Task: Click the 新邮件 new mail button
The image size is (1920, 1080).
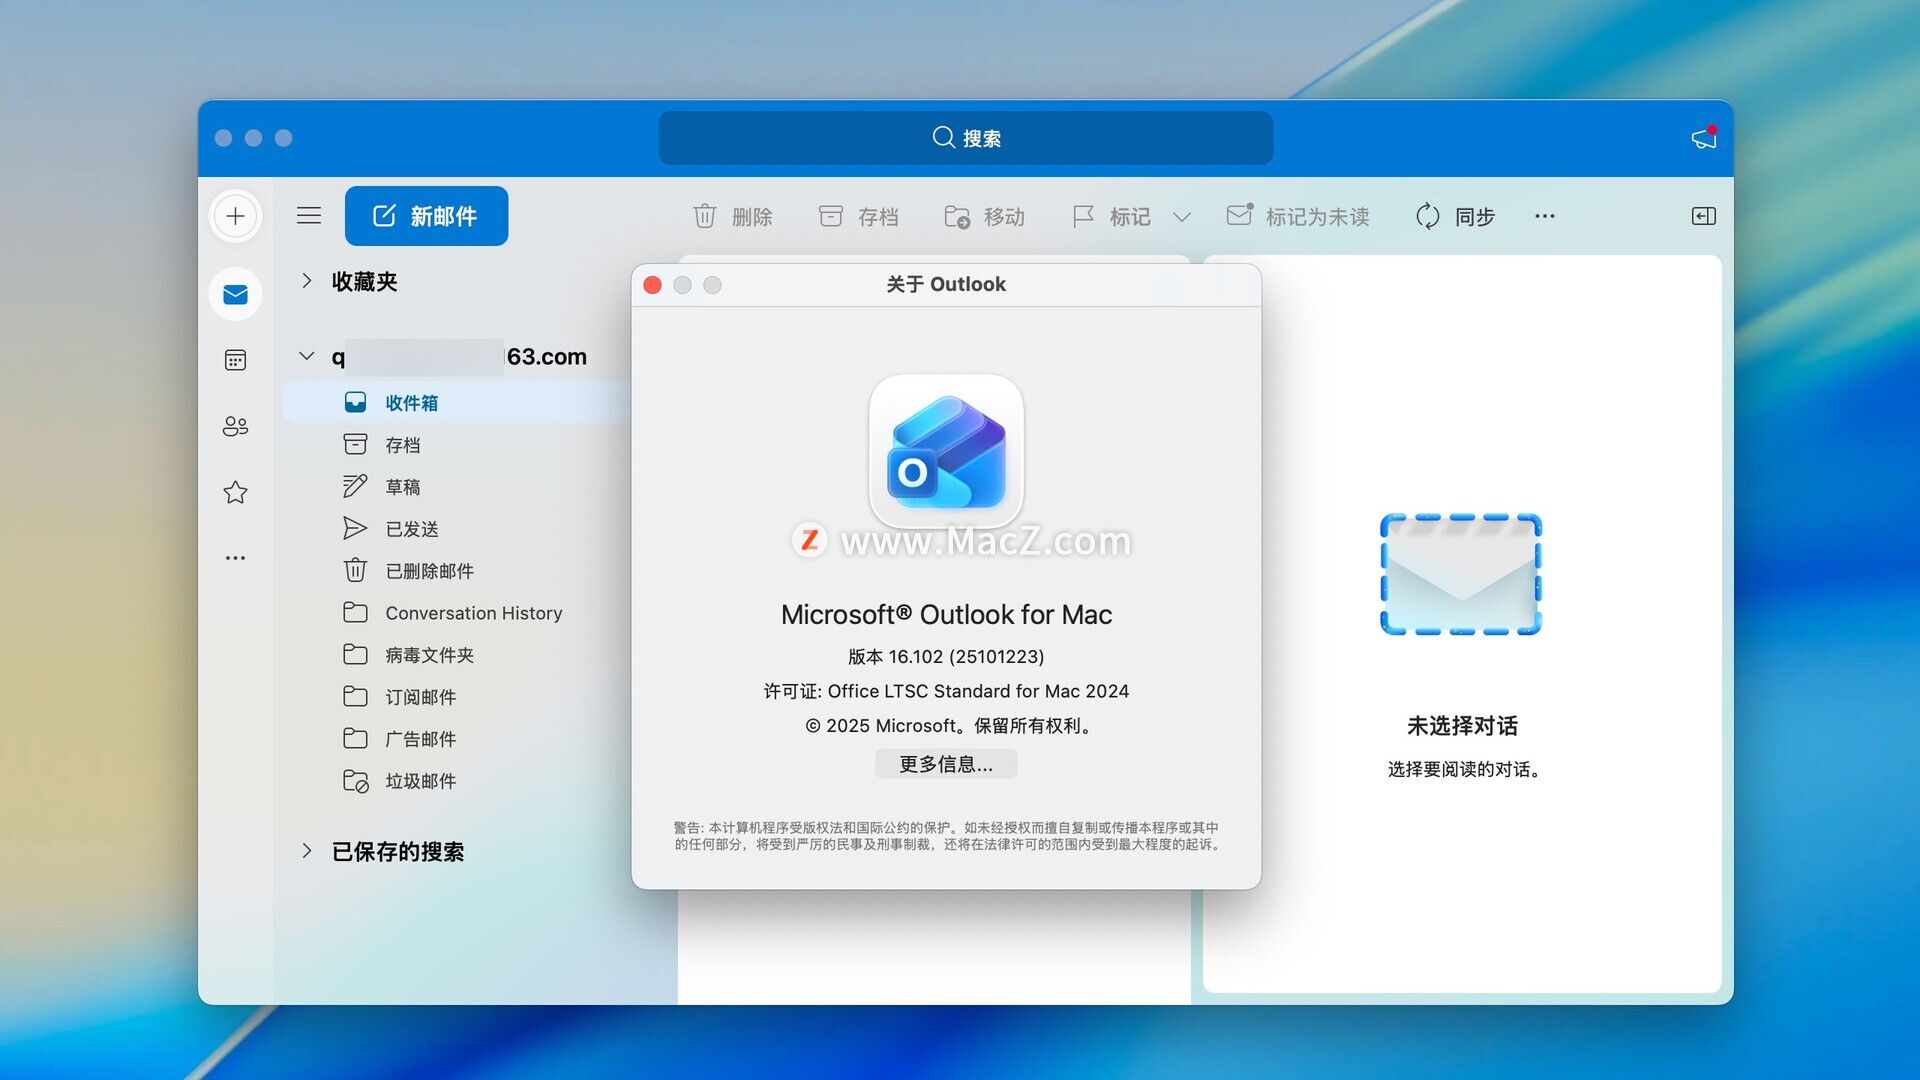Action: (x=426, y=216)
